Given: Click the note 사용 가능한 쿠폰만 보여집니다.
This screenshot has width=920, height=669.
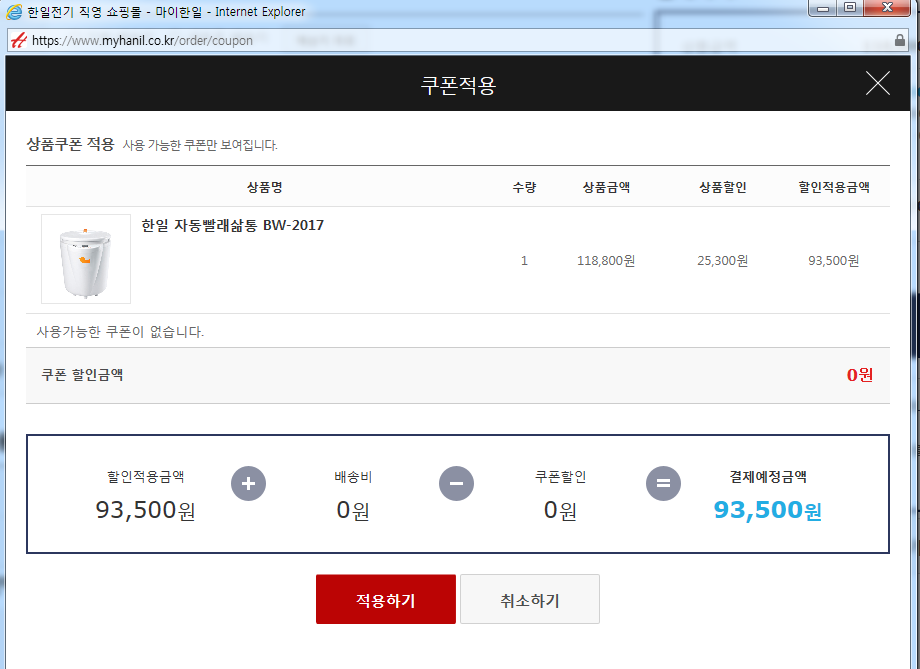Looking at the screenshot, I should tap(200, 145).
